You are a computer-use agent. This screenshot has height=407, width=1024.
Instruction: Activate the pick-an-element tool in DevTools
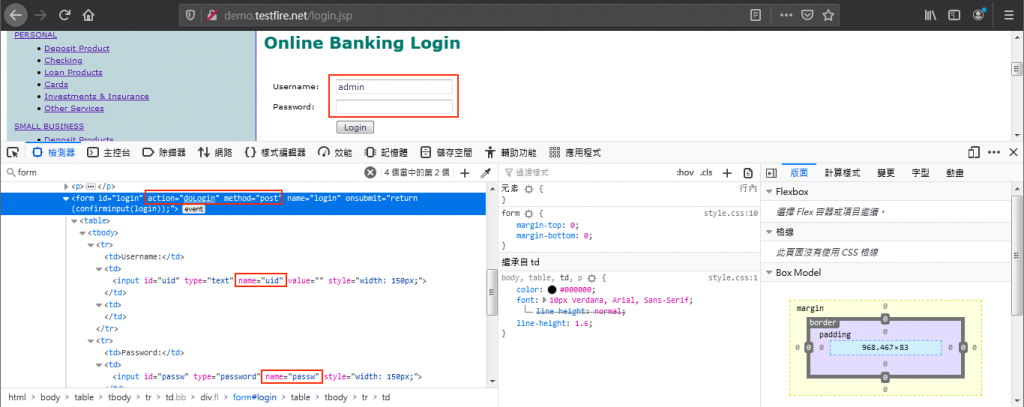pos(12,152)
